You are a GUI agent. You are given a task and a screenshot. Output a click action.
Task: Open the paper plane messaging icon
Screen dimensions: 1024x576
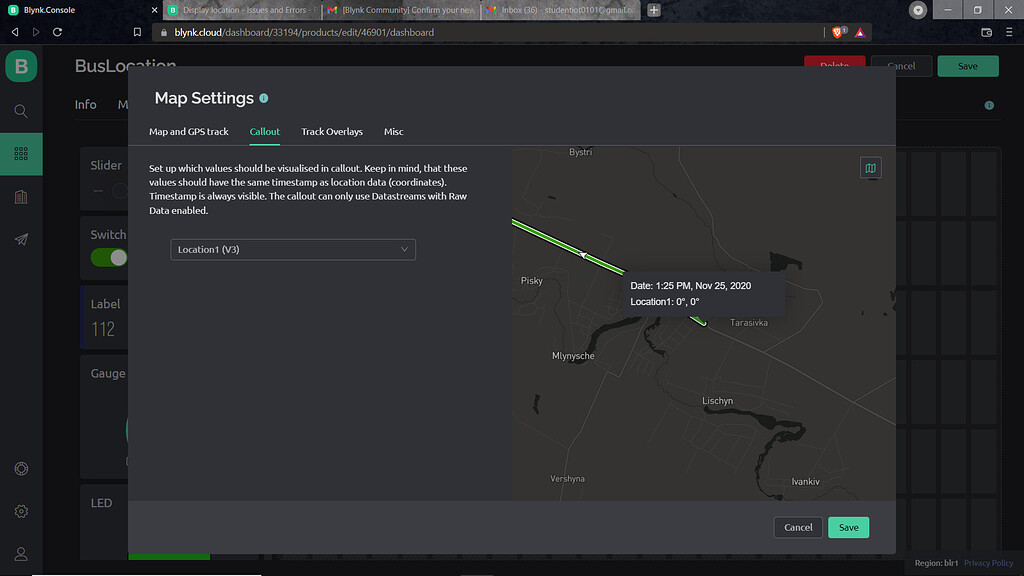point(20,239)
